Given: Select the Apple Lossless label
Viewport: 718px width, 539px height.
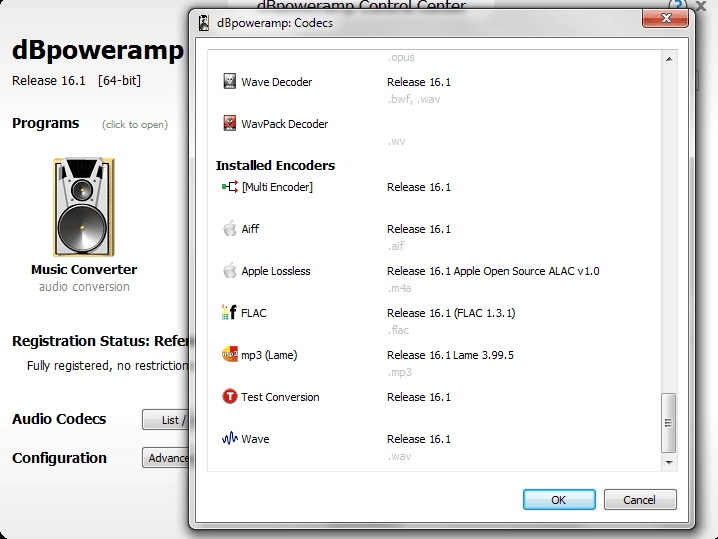Looking at the screenshot, I should pyautogui.click(x=276, y=271).
